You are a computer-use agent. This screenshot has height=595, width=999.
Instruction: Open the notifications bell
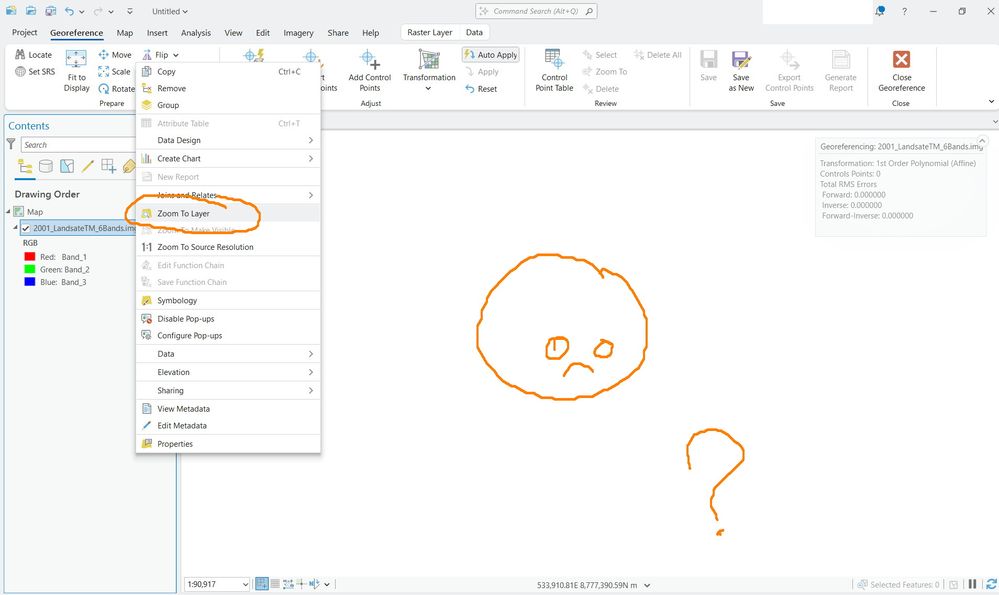[x=880, y=11]
